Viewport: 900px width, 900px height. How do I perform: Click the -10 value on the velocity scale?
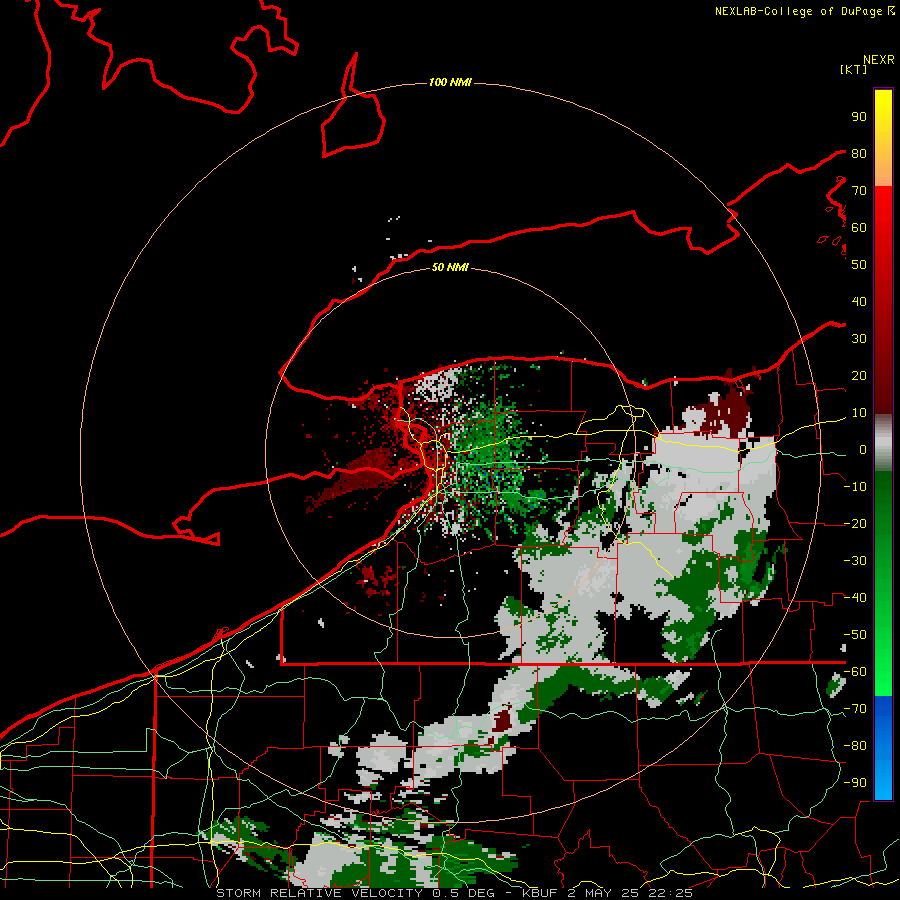pos(855,487)
